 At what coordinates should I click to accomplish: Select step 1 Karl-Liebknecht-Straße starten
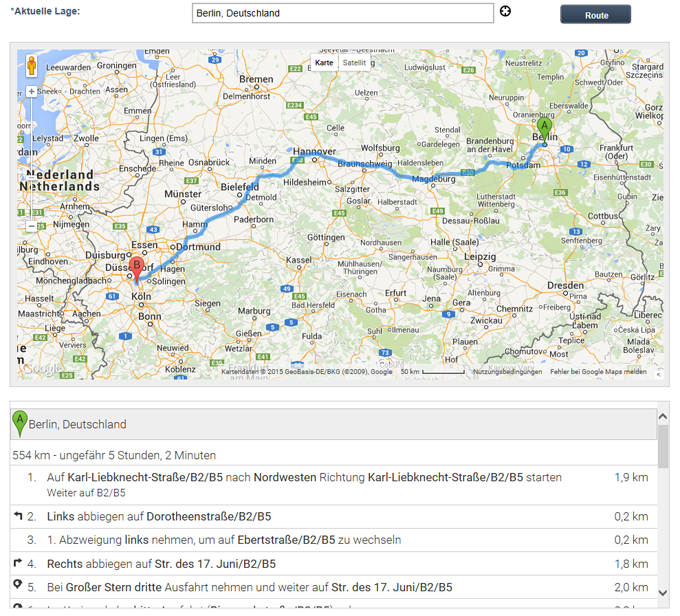[x=333, y=485]
